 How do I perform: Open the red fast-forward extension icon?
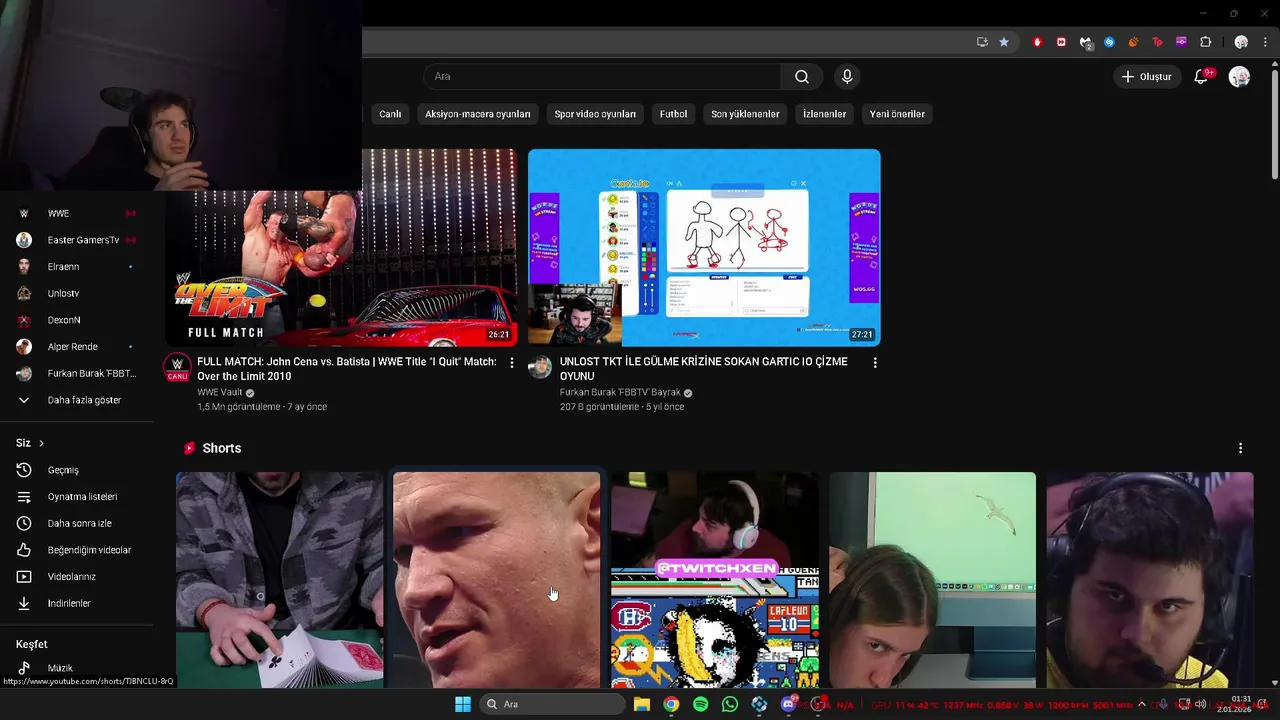[x=1061, y=42]
